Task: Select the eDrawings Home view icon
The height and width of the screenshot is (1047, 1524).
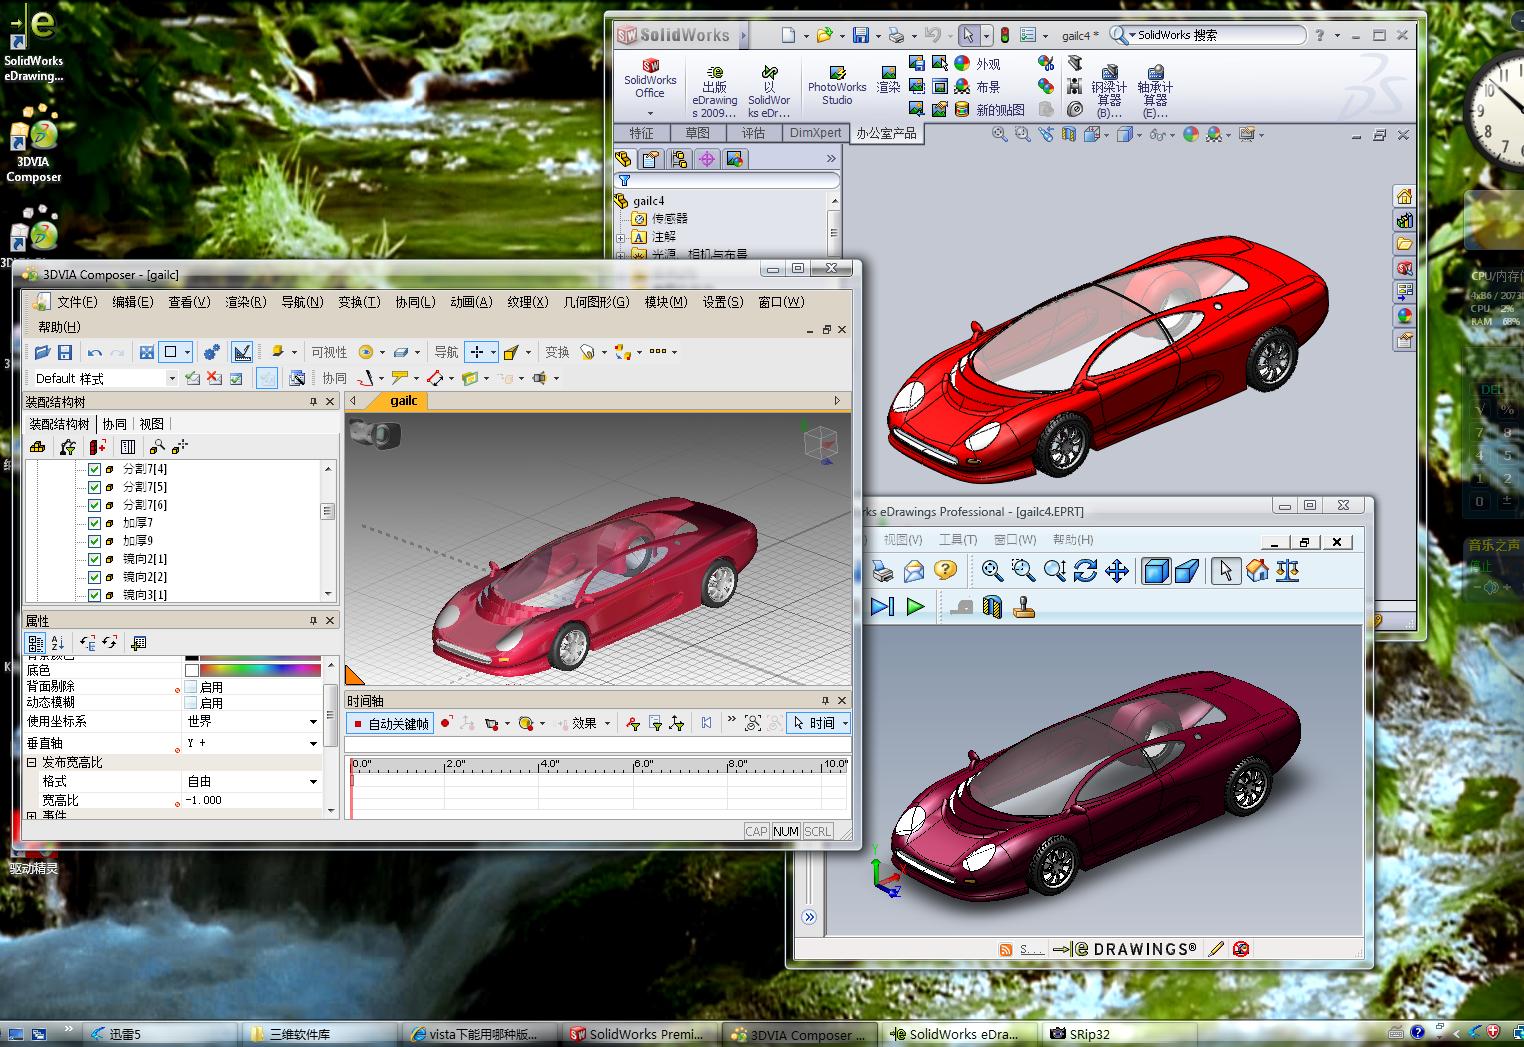Action: point(1257,571)
